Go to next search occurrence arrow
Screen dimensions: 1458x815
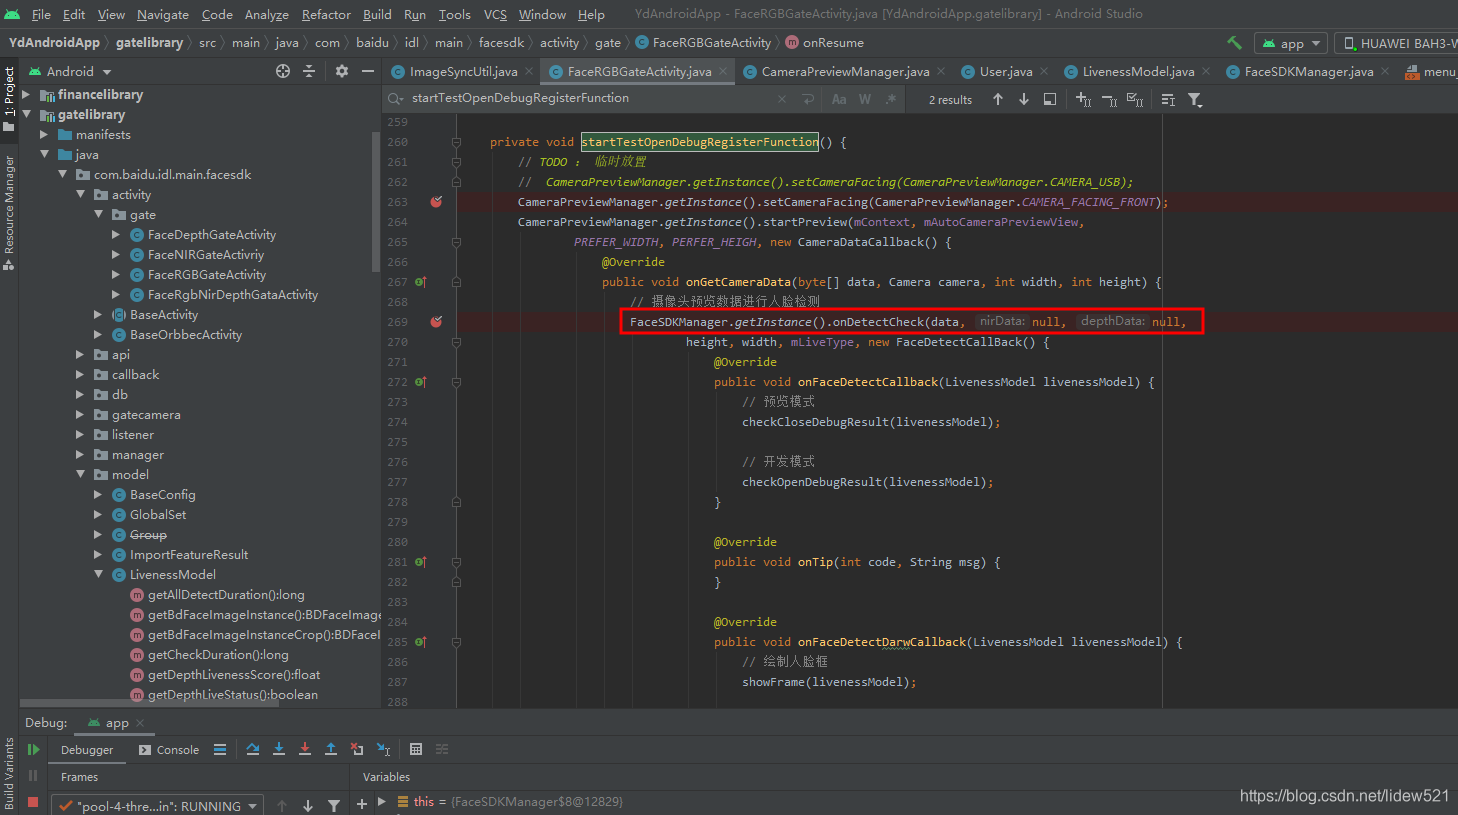[x=1024, y=99]
